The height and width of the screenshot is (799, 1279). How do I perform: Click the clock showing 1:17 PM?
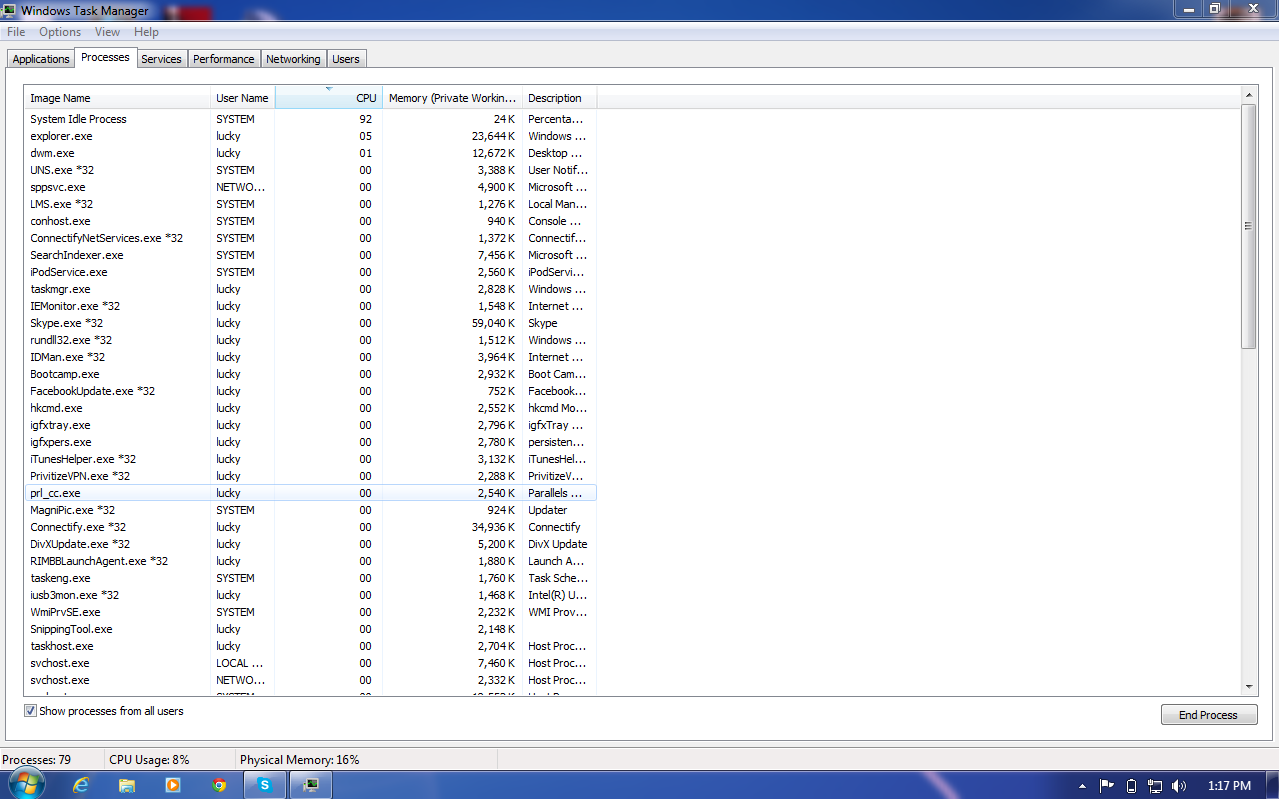(x=1229, y=786)
